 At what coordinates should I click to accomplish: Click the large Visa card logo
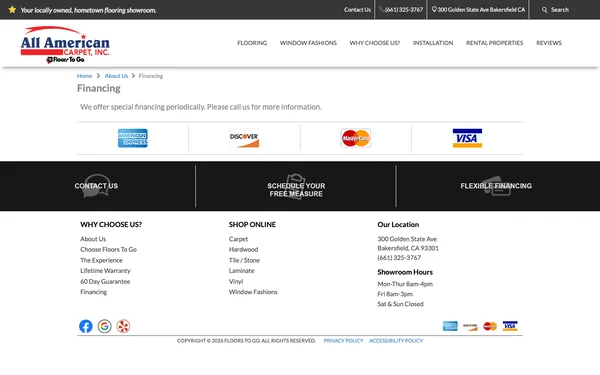coord(467,138)
